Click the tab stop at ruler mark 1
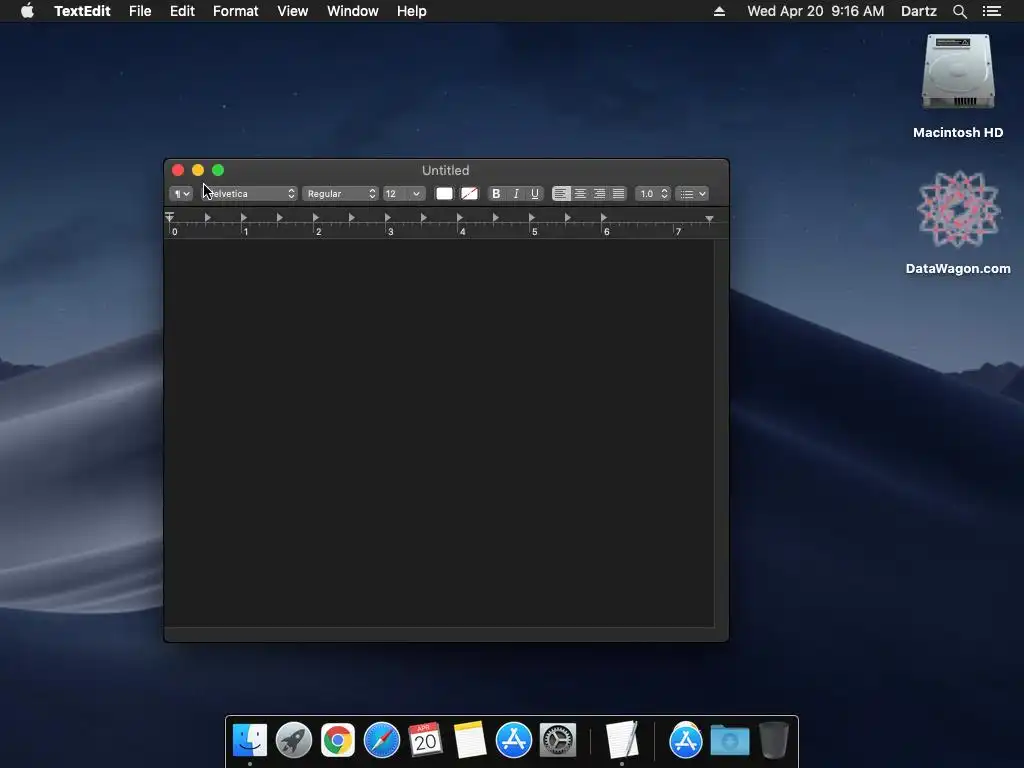Viewport: 1024px width, 768px height. (244, 217)
